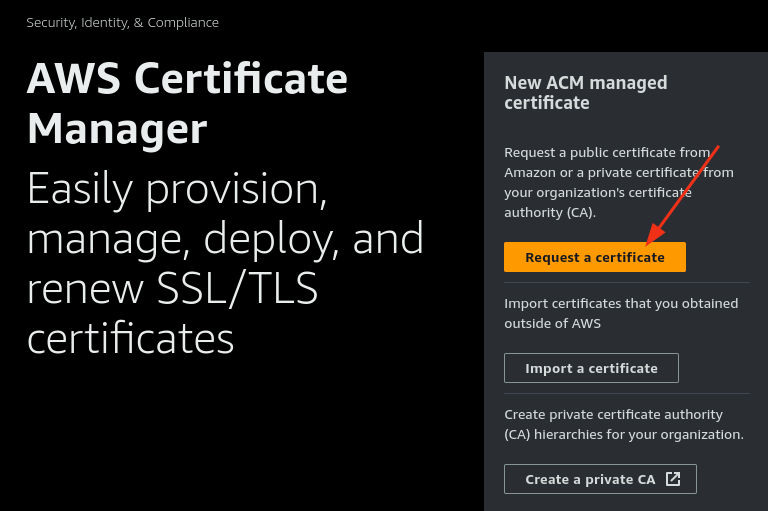This screenshot has width=768, height=511.
Task: Click "authority (CA)." in the request description
Action: (550, 212)
